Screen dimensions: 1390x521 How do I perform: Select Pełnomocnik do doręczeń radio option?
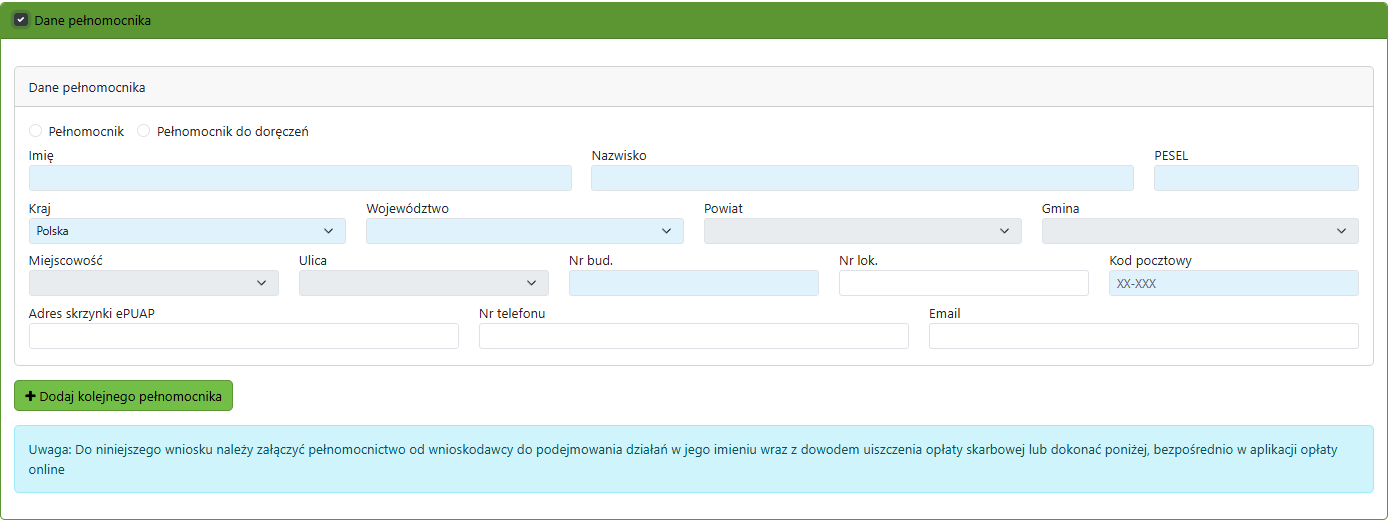[x=144, y=131]
